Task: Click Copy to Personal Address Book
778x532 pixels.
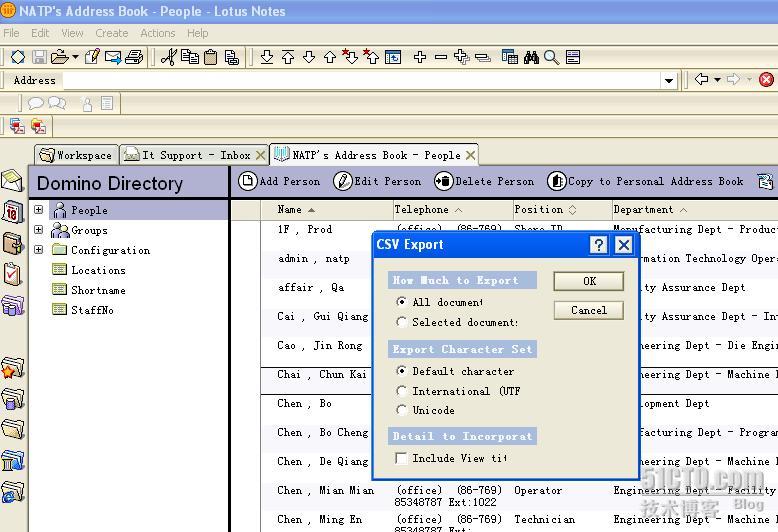Action: (646, 181)
